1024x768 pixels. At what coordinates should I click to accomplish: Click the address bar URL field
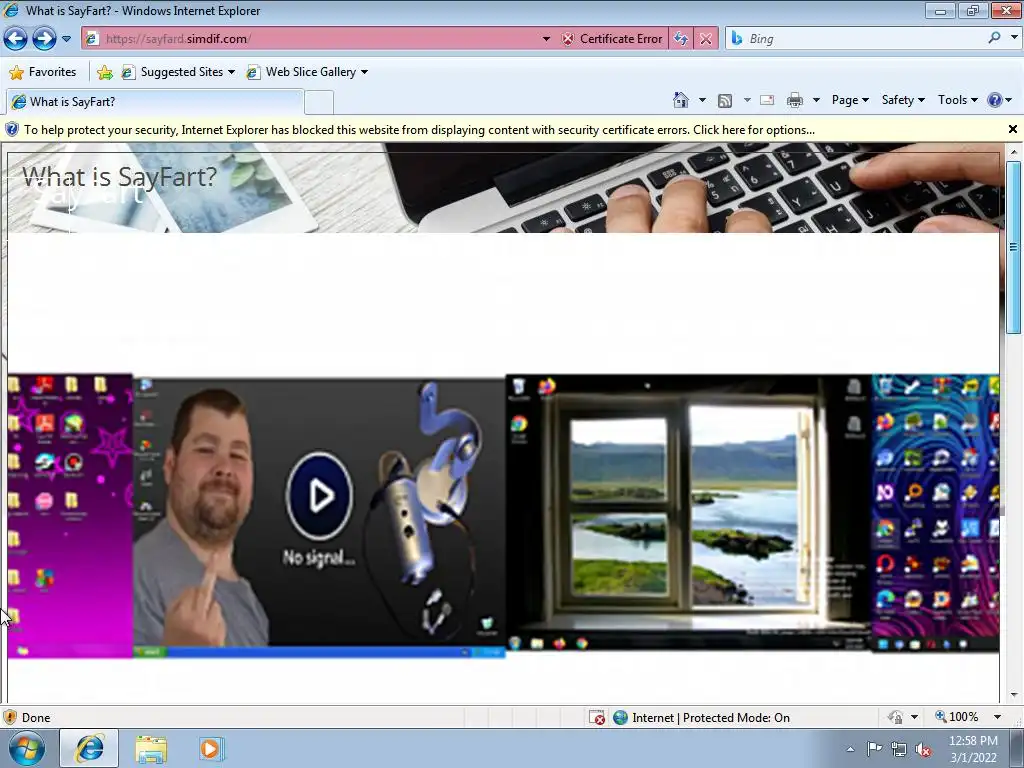(312, 39)
